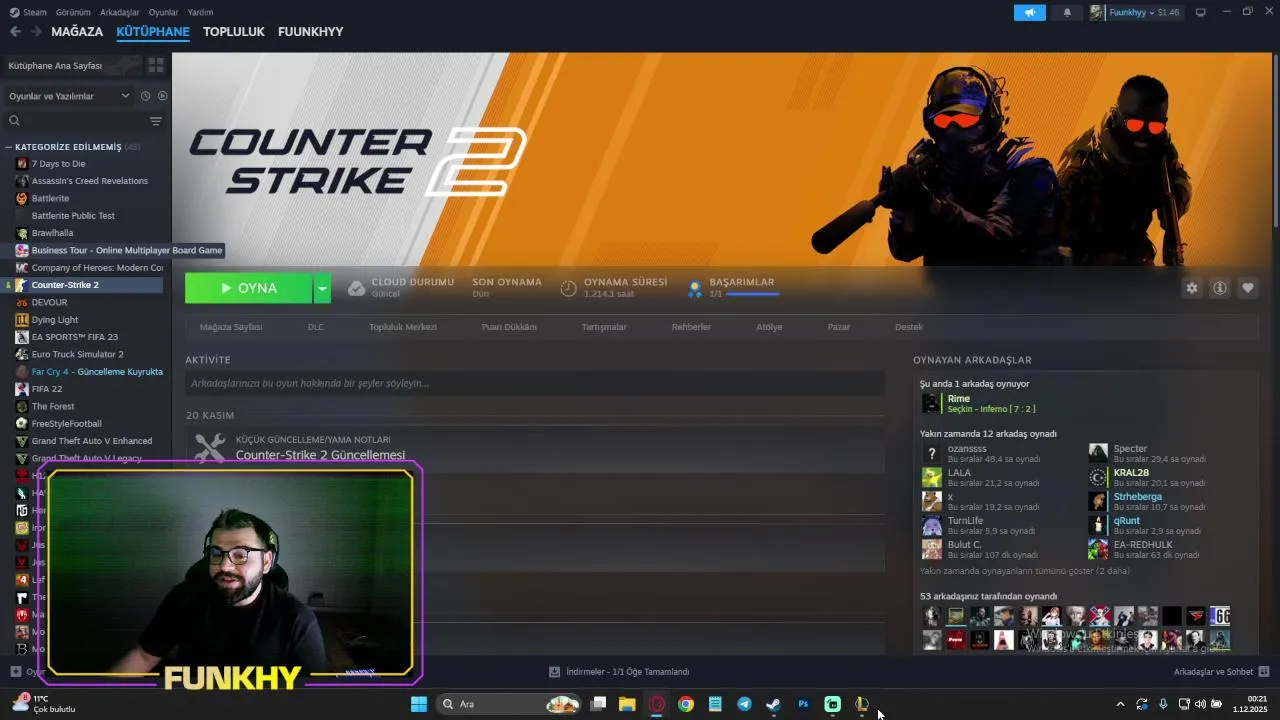The image size is (1280, 720).
Task: Open the DLC link
Action: coord(315,327)
